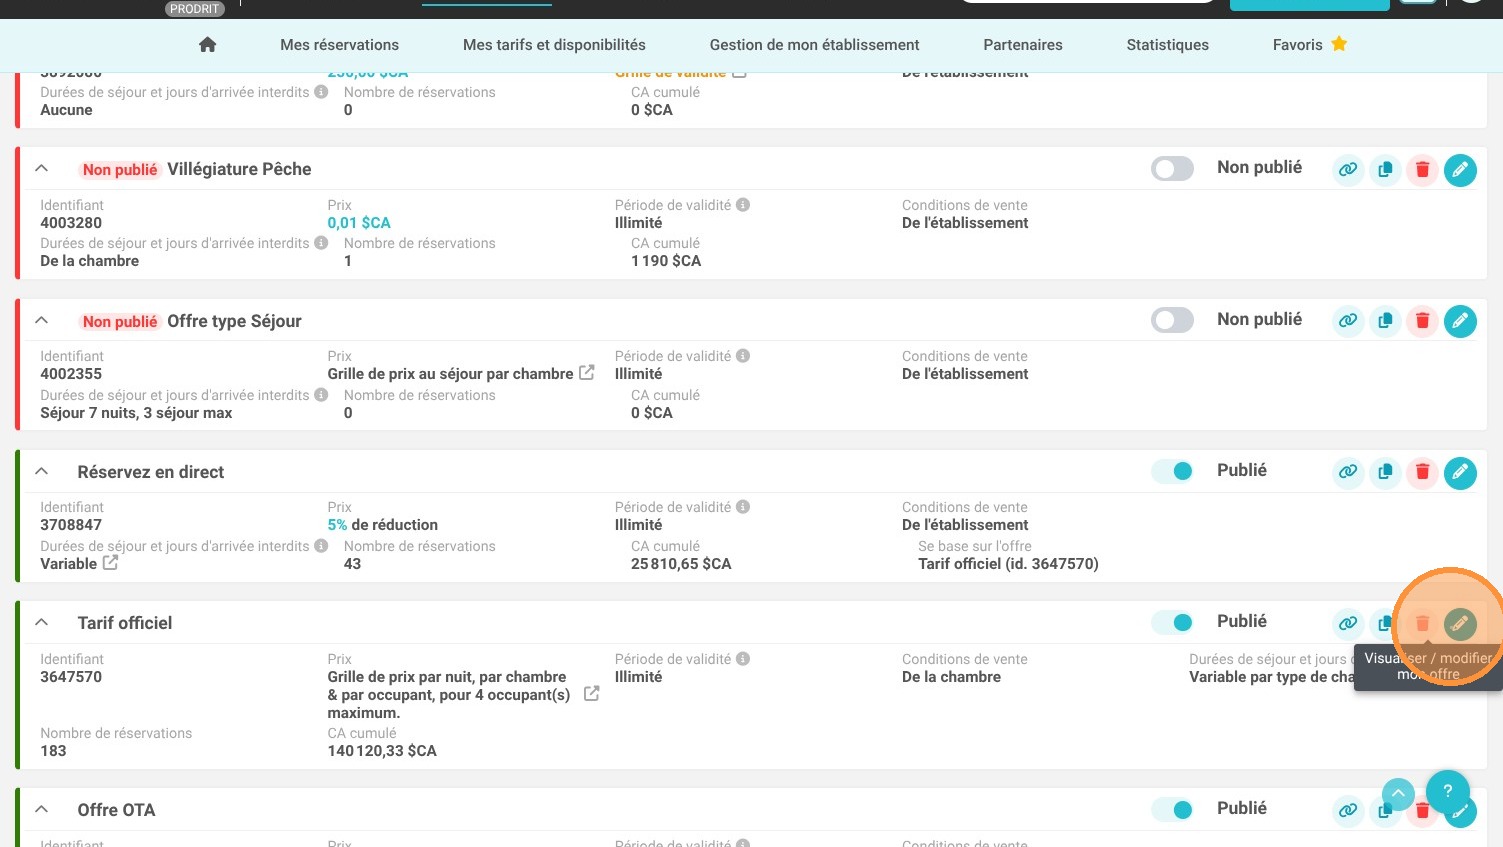Unpublish the Réservez en direct offer
The width and height of the screenshot is (1503, 847).
(1172, 471)
